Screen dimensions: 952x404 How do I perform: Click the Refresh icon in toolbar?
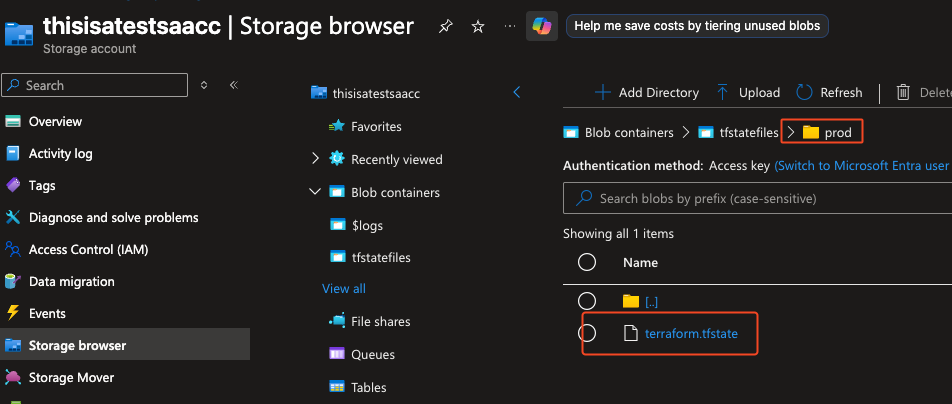click(x=804, y=92)
